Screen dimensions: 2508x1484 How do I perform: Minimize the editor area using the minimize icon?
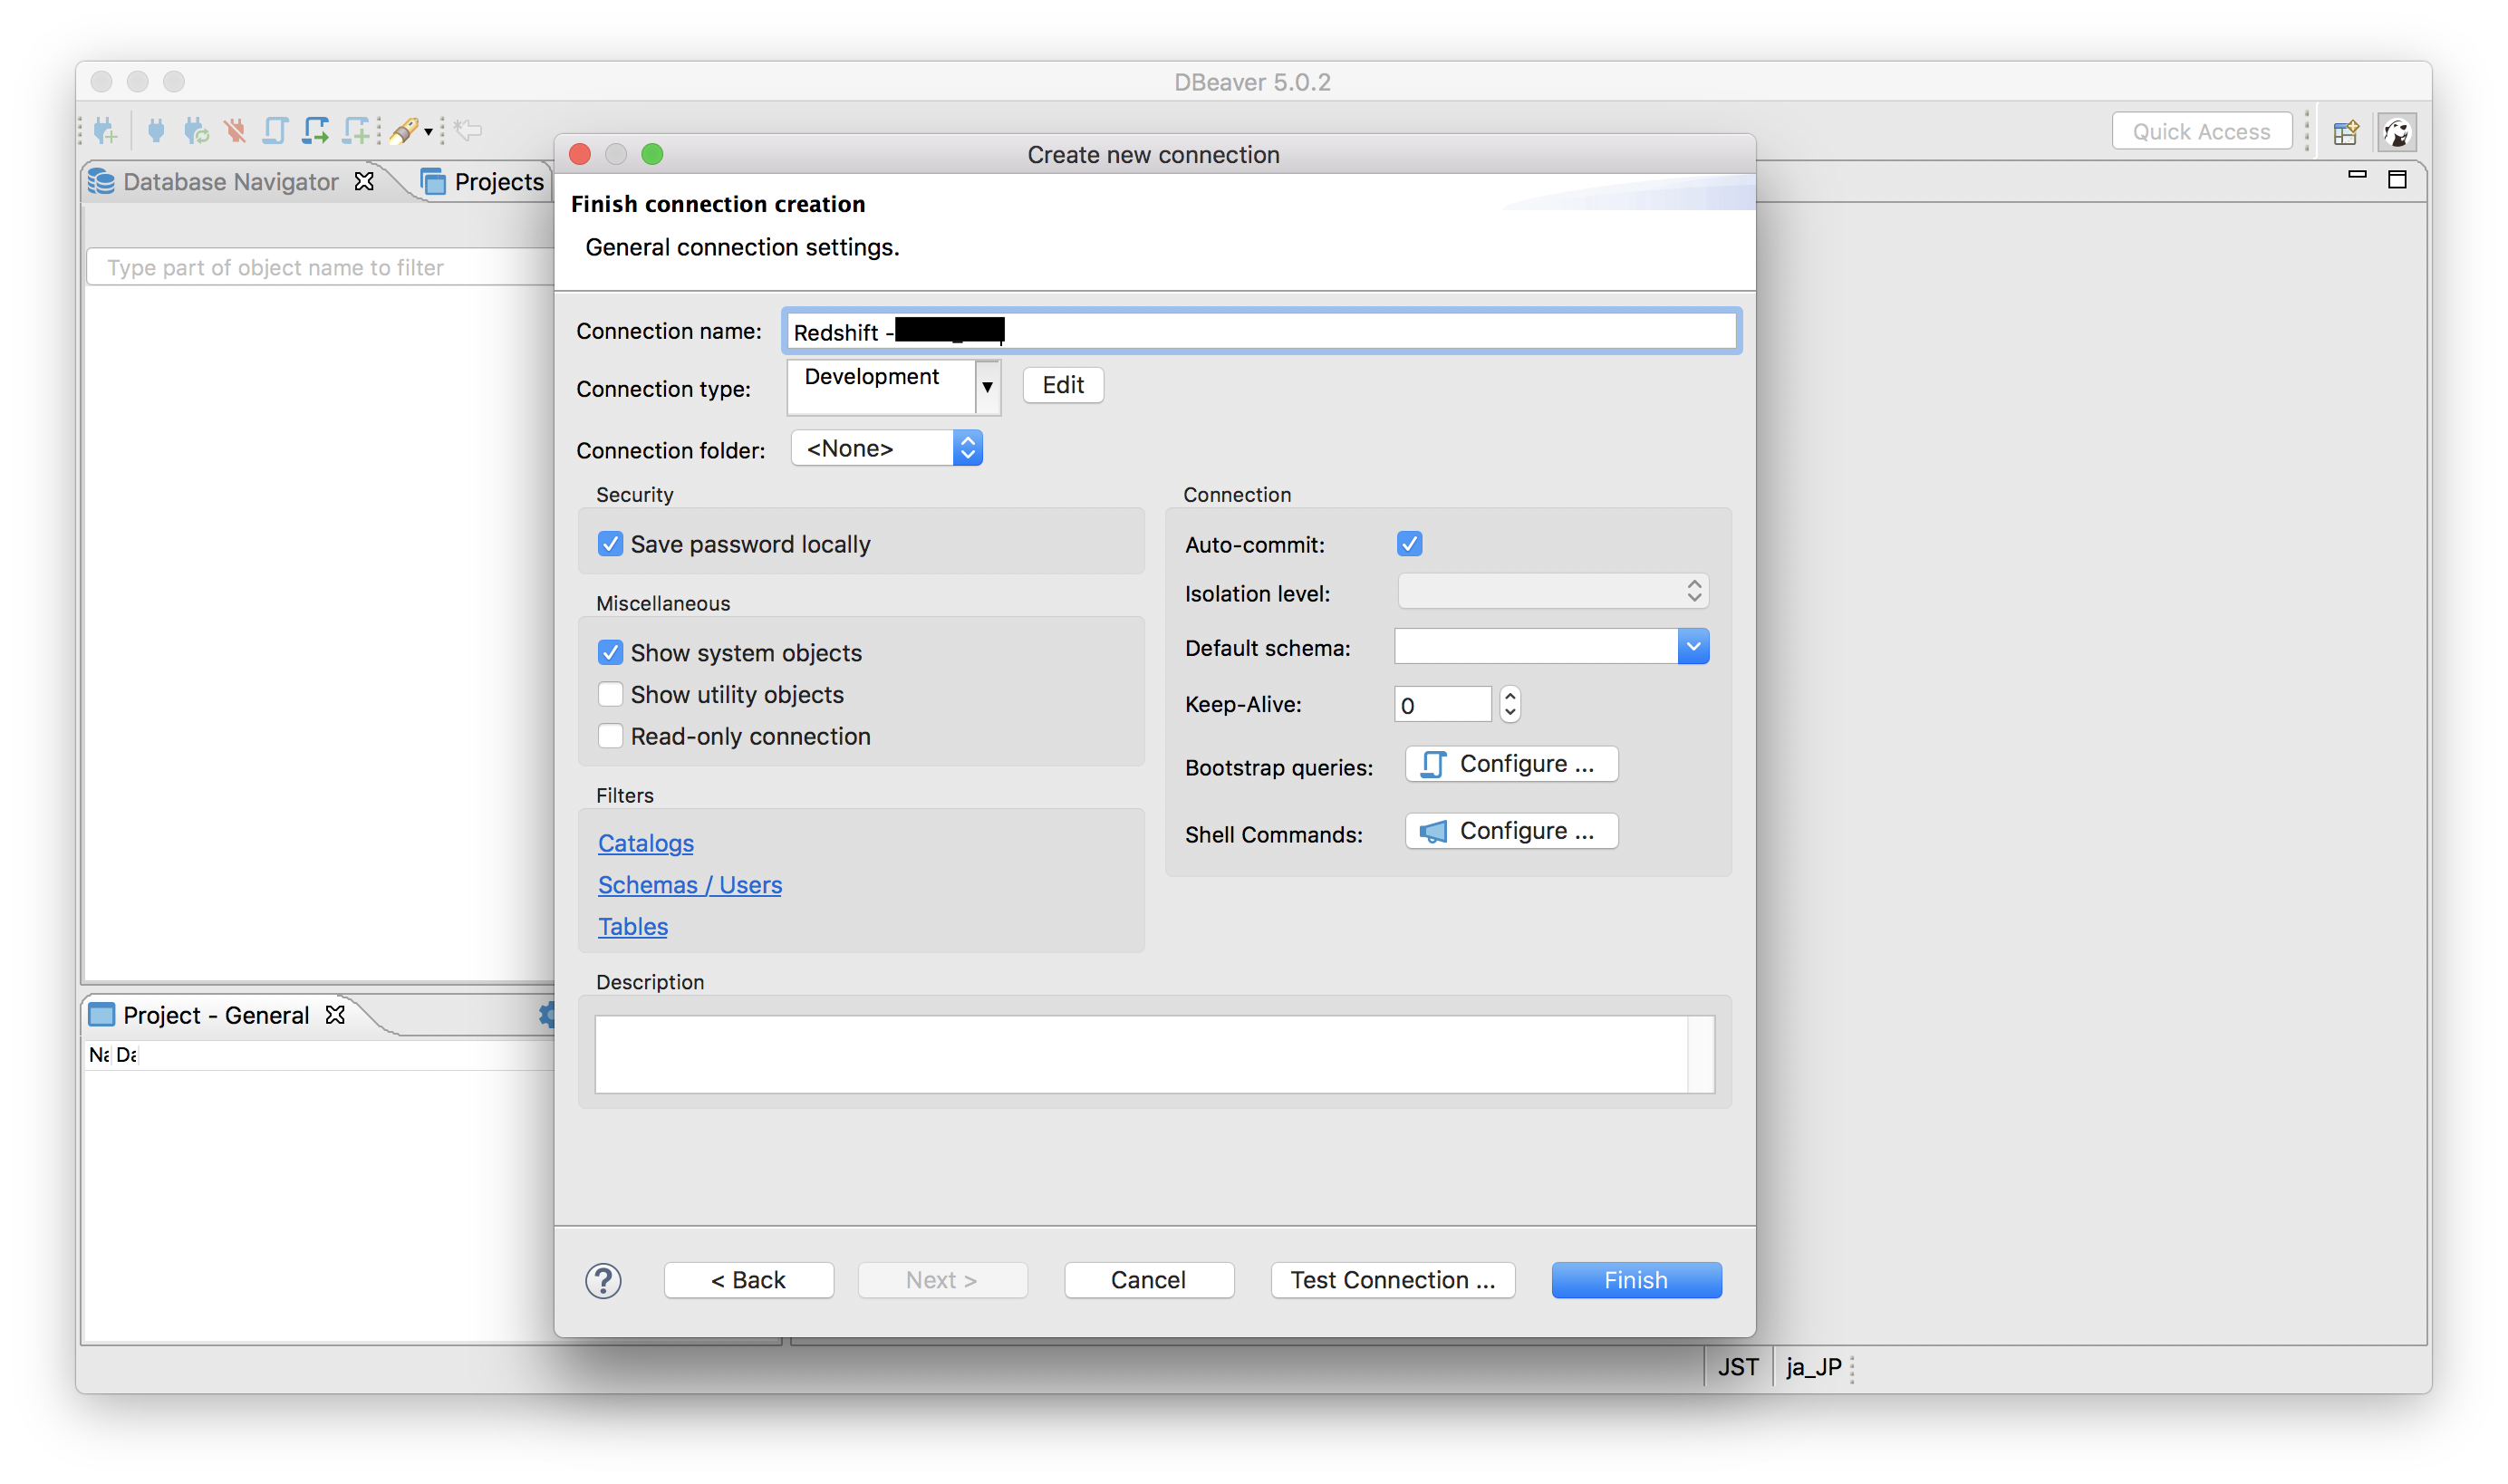[2357, 175]
